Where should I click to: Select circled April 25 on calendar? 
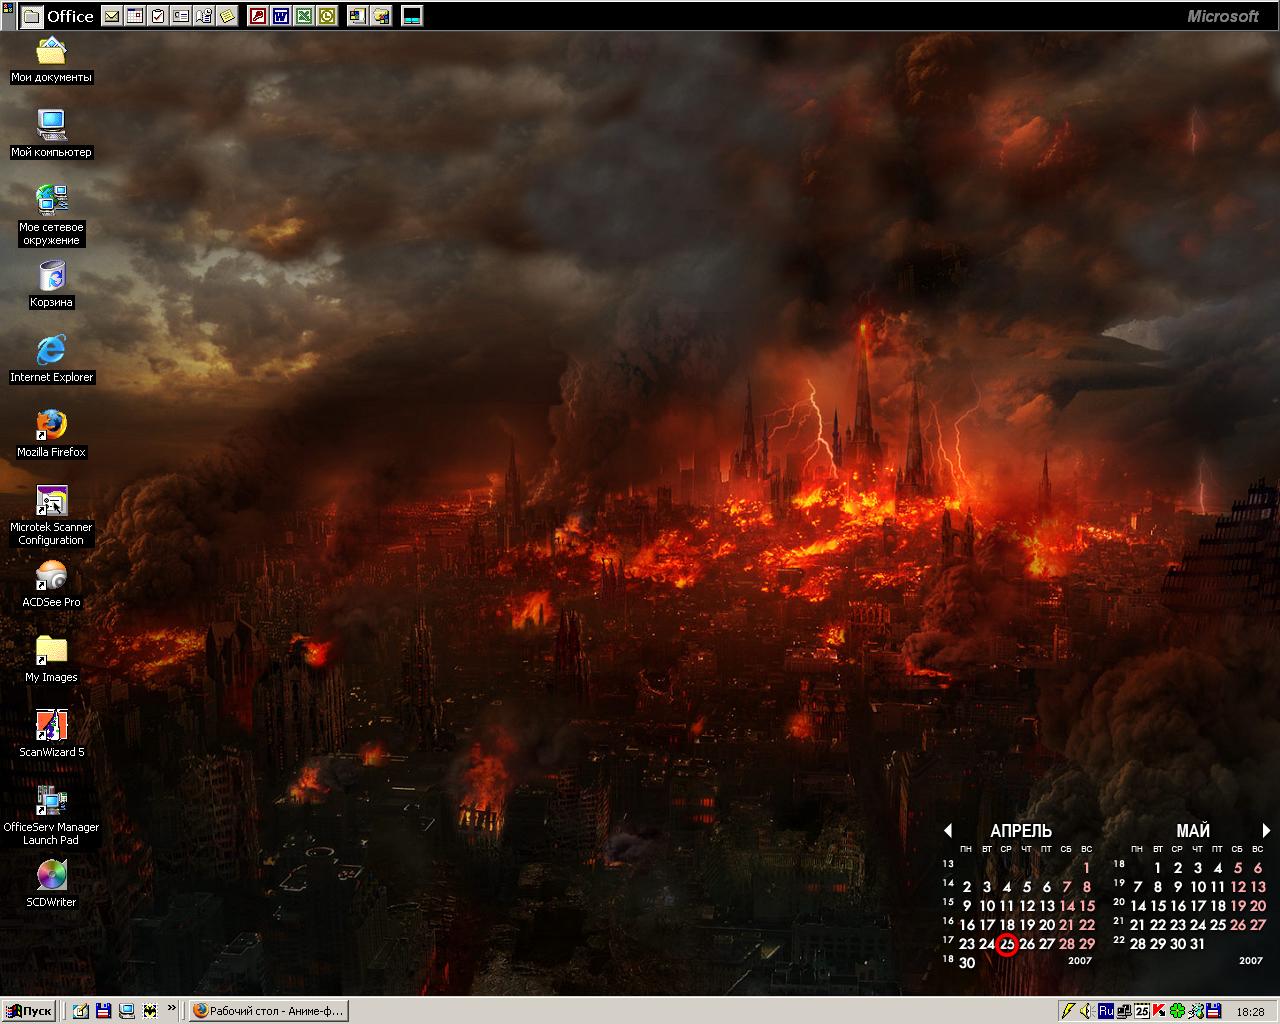tap(1007, 944)
